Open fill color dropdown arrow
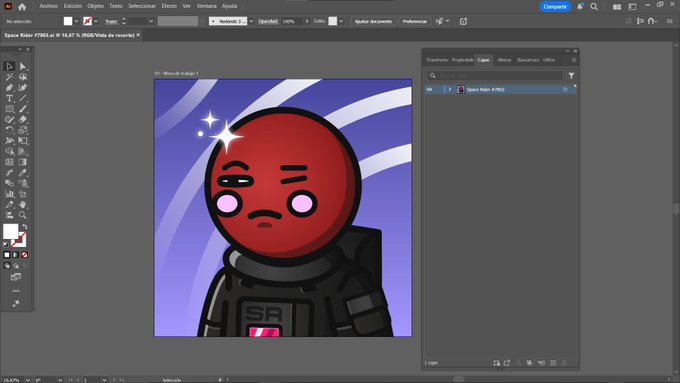 point(76,21)
